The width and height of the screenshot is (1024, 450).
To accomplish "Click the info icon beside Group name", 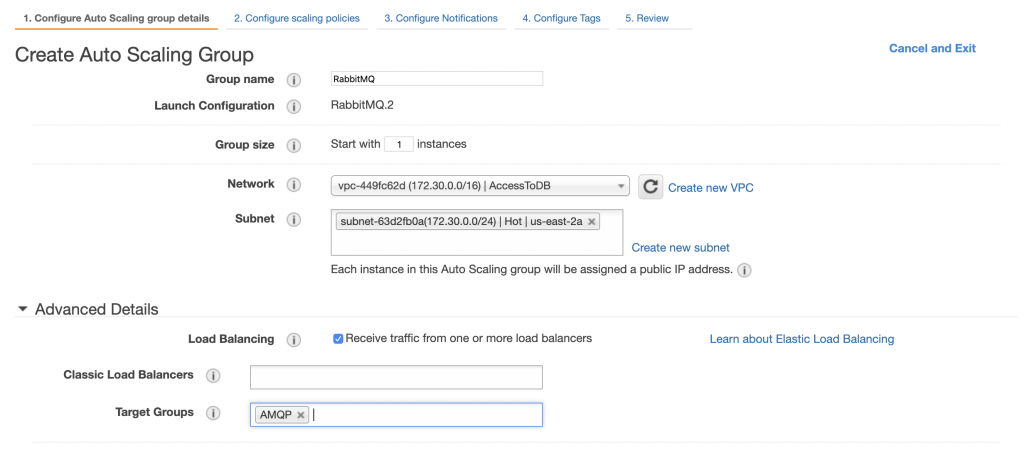I will click(x=294, y=80).
